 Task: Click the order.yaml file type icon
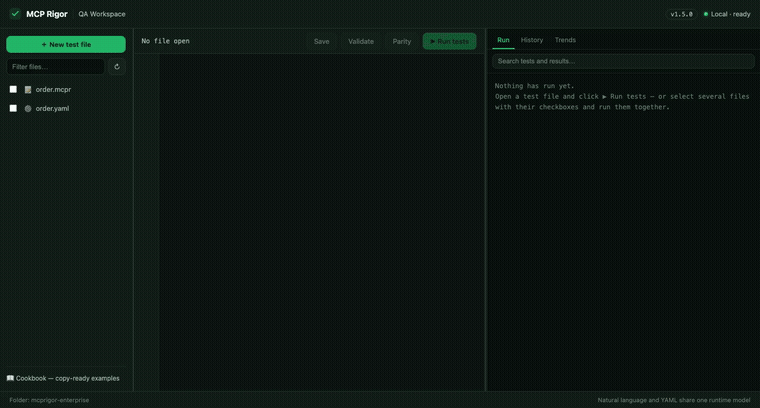click(x=28, y=109)
